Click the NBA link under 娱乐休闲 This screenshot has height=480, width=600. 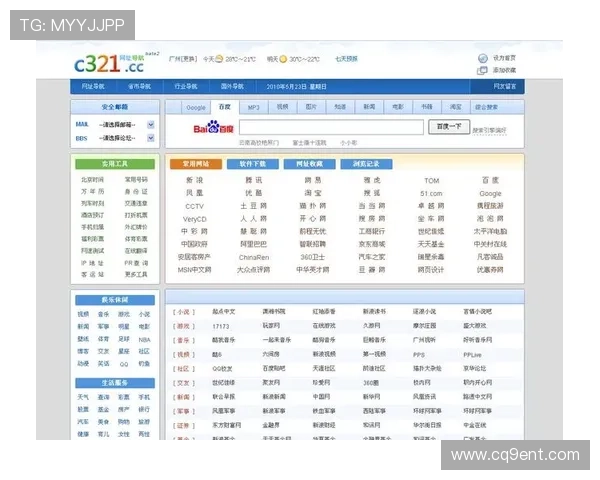(x=144, y=340)
